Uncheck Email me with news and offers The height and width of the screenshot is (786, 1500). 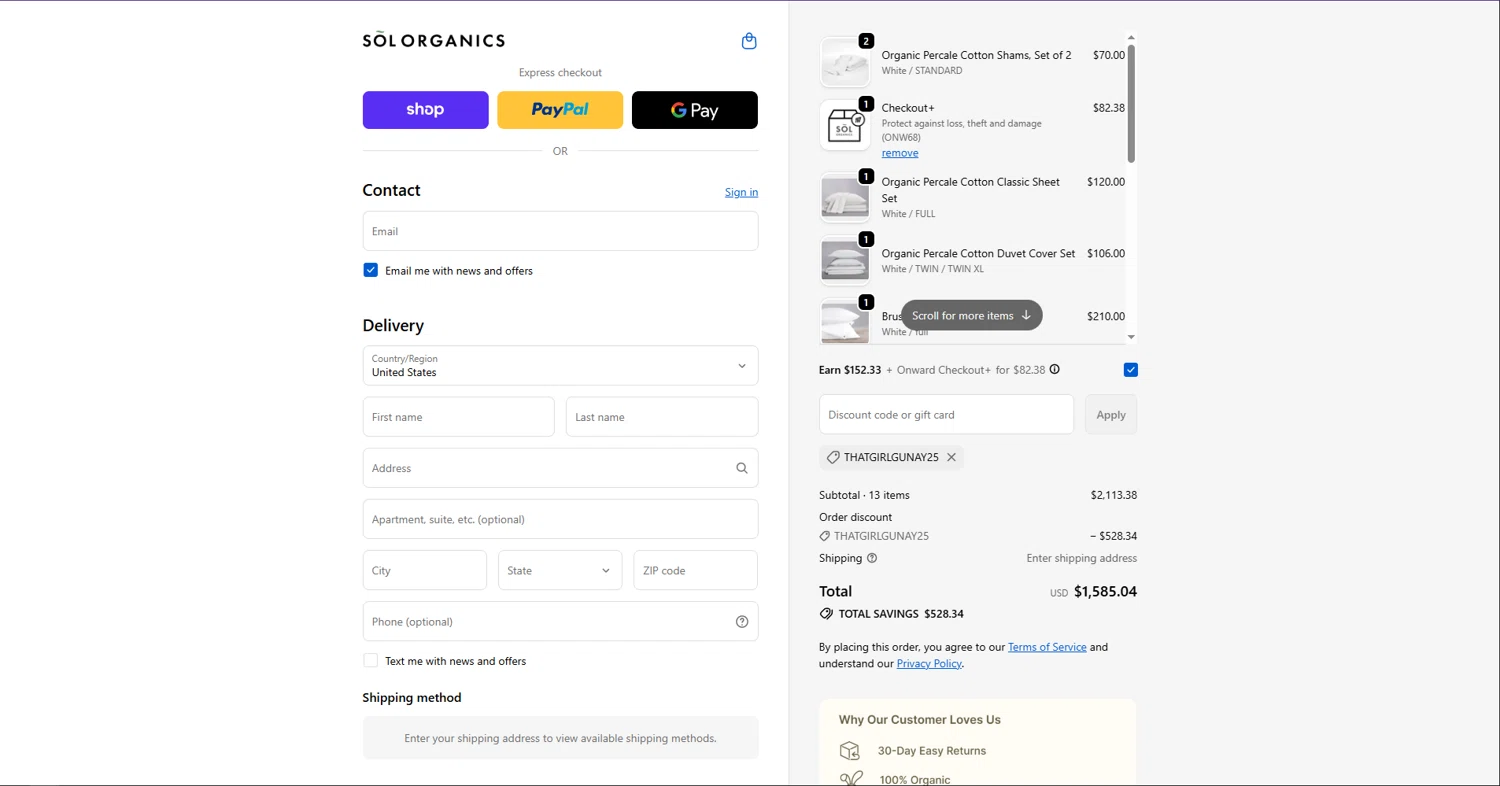point(371,270)
